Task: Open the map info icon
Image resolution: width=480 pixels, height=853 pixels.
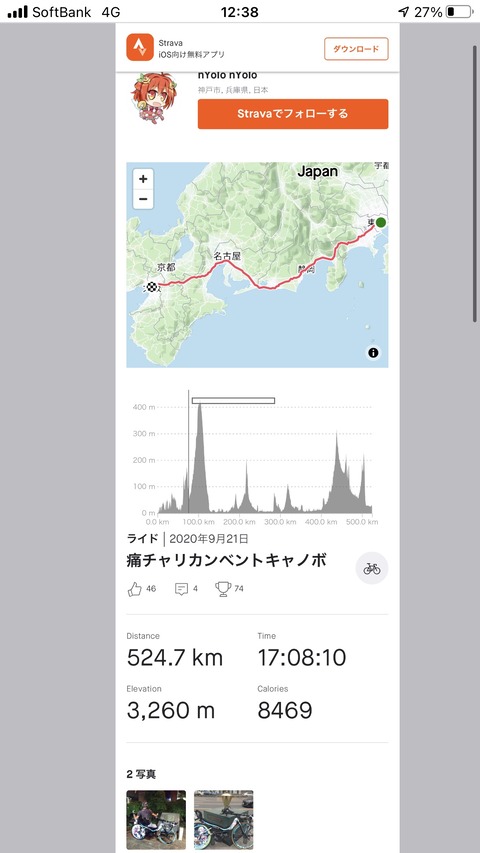Action: pyautogui.click(x=373, y=353)
